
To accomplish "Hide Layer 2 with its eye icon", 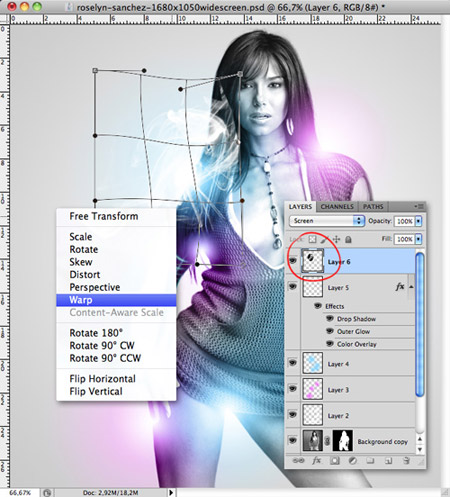I will coord(293,415).
